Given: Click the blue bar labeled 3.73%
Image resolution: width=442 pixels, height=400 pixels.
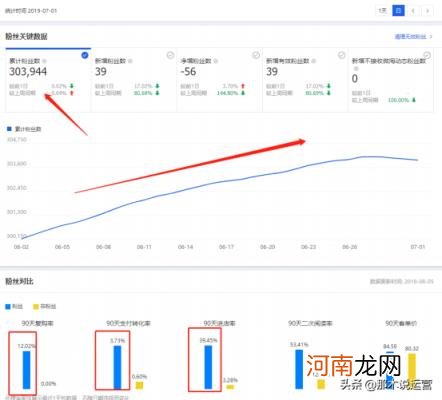Looking at the screenshot, I should (x=117, y=367).
